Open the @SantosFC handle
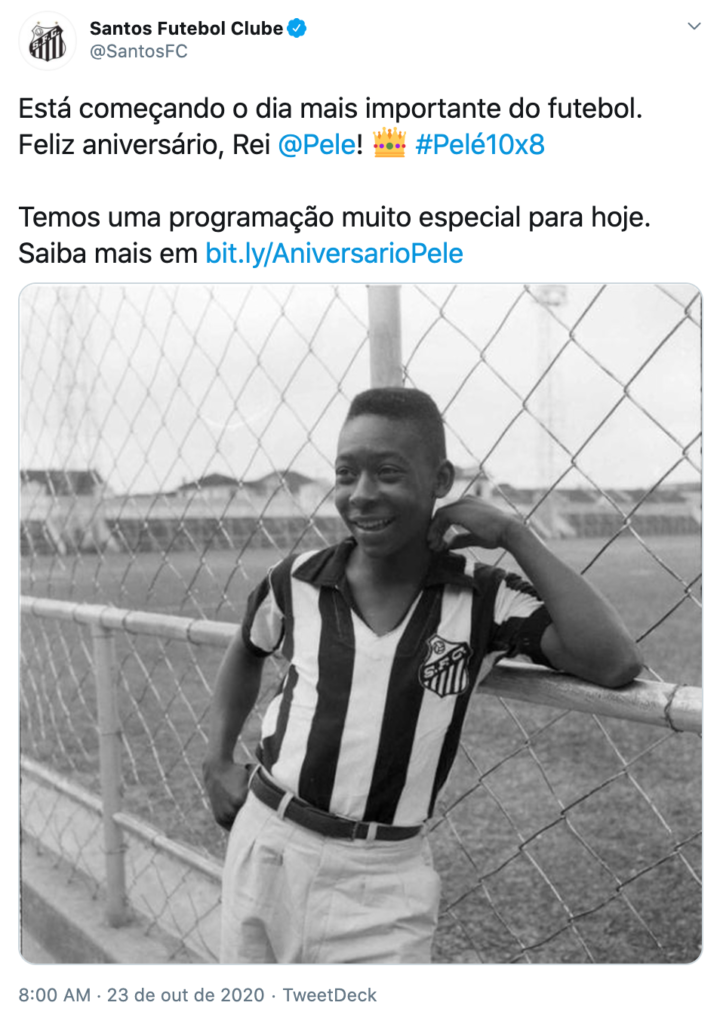 139,52
